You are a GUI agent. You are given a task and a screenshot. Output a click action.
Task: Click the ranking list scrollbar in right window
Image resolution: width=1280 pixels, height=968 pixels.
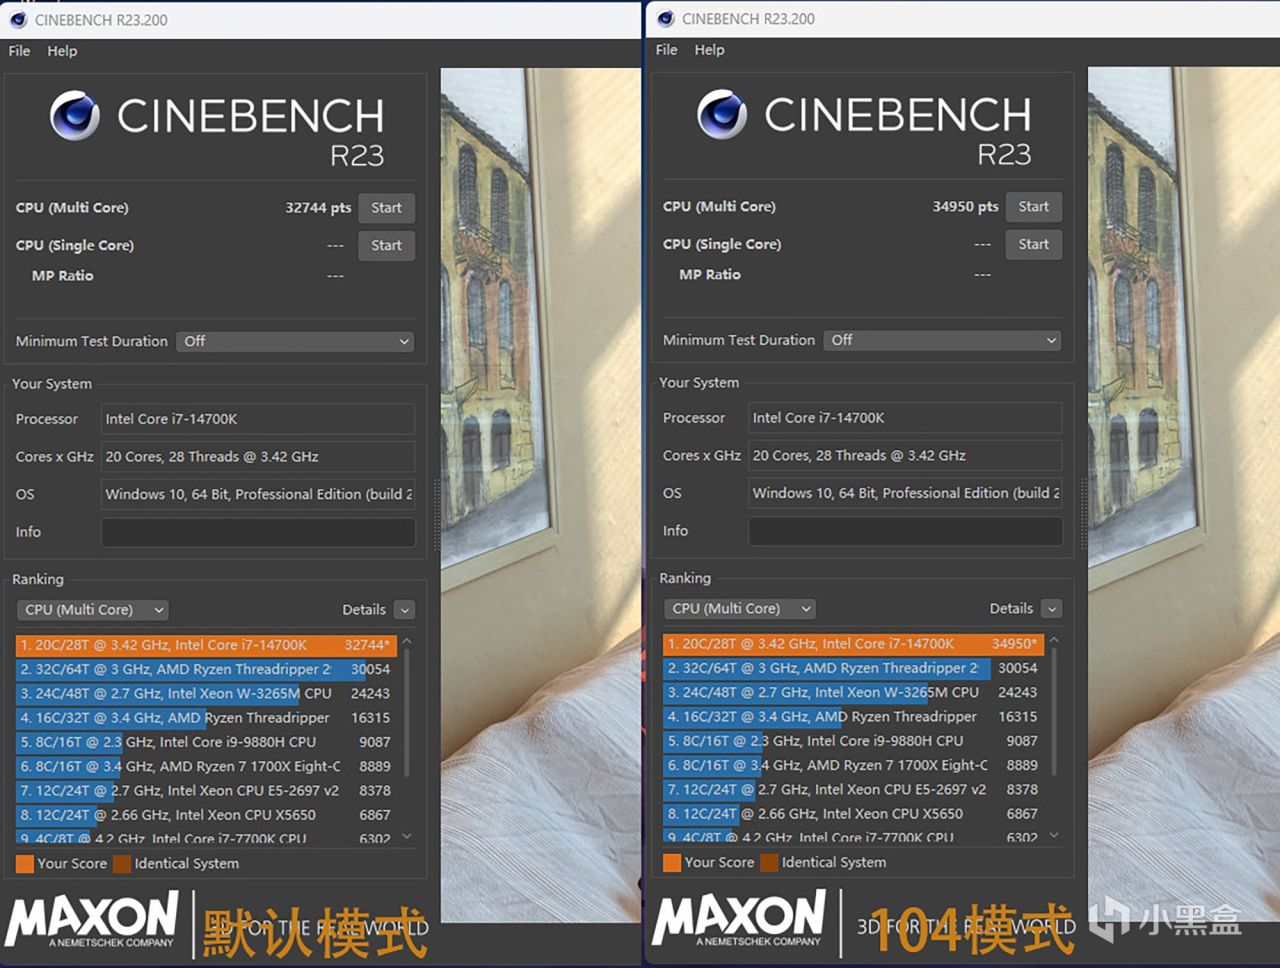[1053, 710]
